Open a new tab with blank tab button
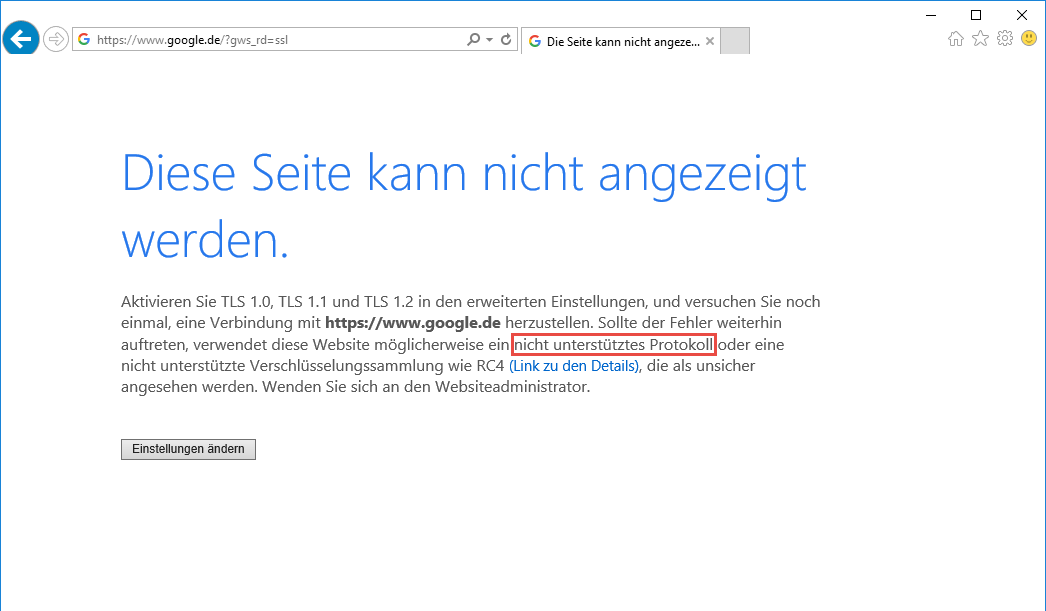Image resolution: width=1046 pixels, height=611 pixels. 735,41
